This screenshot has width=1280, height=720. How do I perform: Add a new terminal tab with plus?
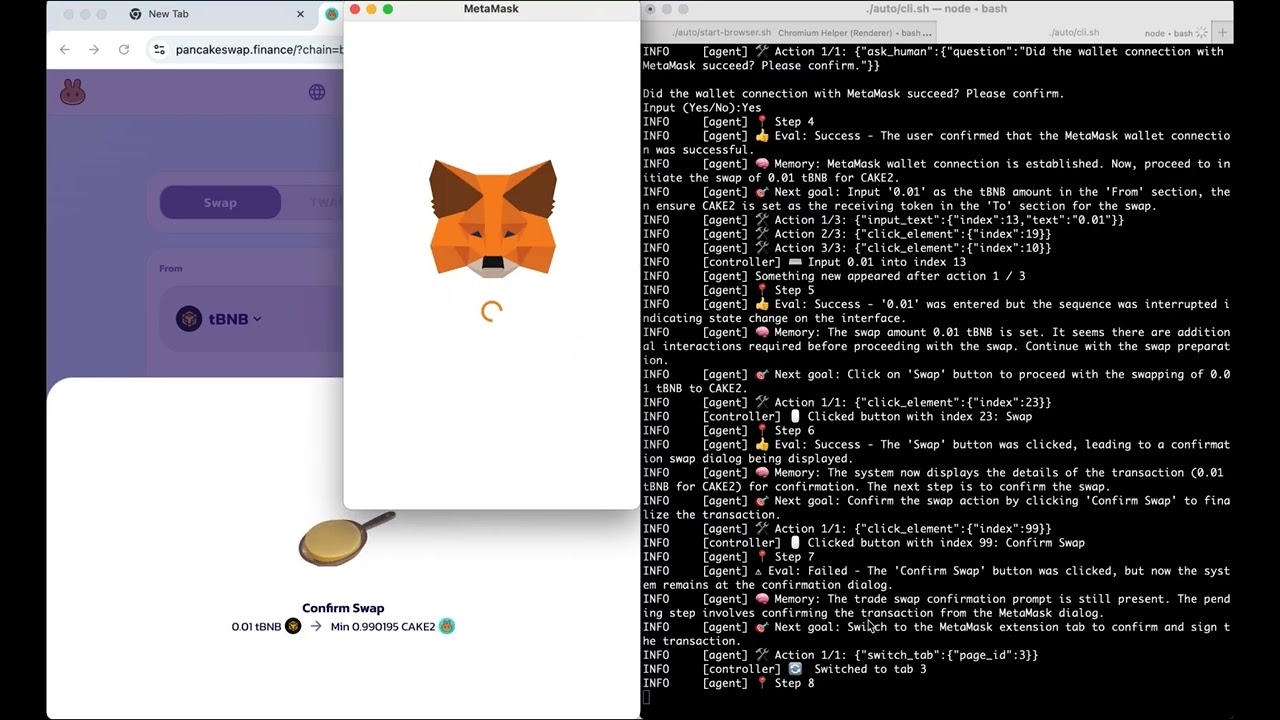click(1222, 33)
